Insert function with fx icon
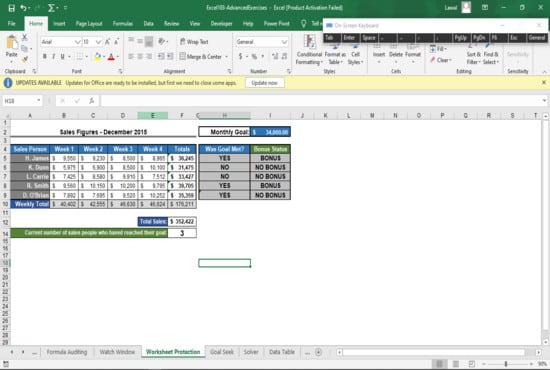The width and height of the screenshot is (550, 370). 92,101
